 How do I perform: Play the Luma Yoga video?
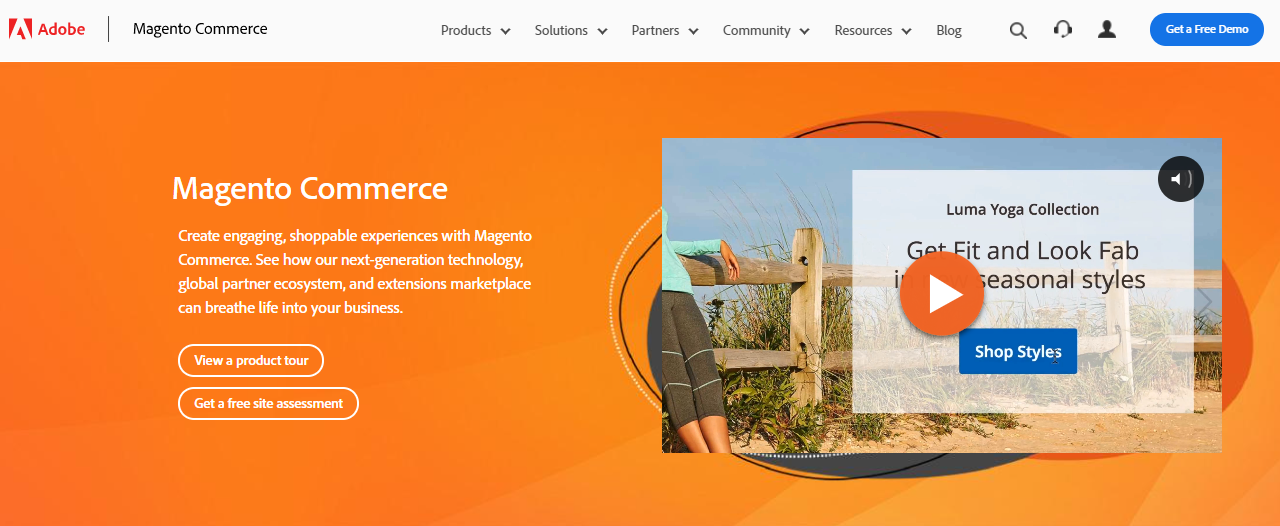942,293
